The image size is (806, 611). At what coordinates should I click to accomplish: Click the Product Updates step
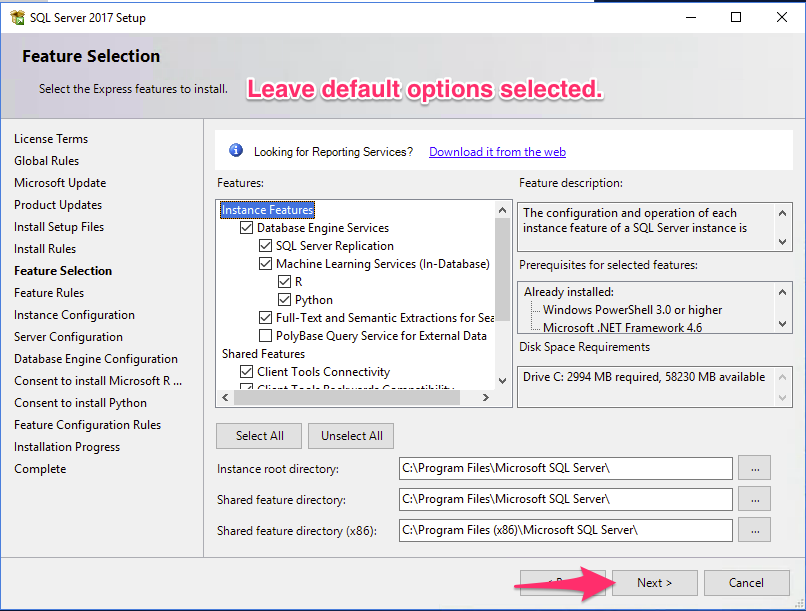point(58,205)
